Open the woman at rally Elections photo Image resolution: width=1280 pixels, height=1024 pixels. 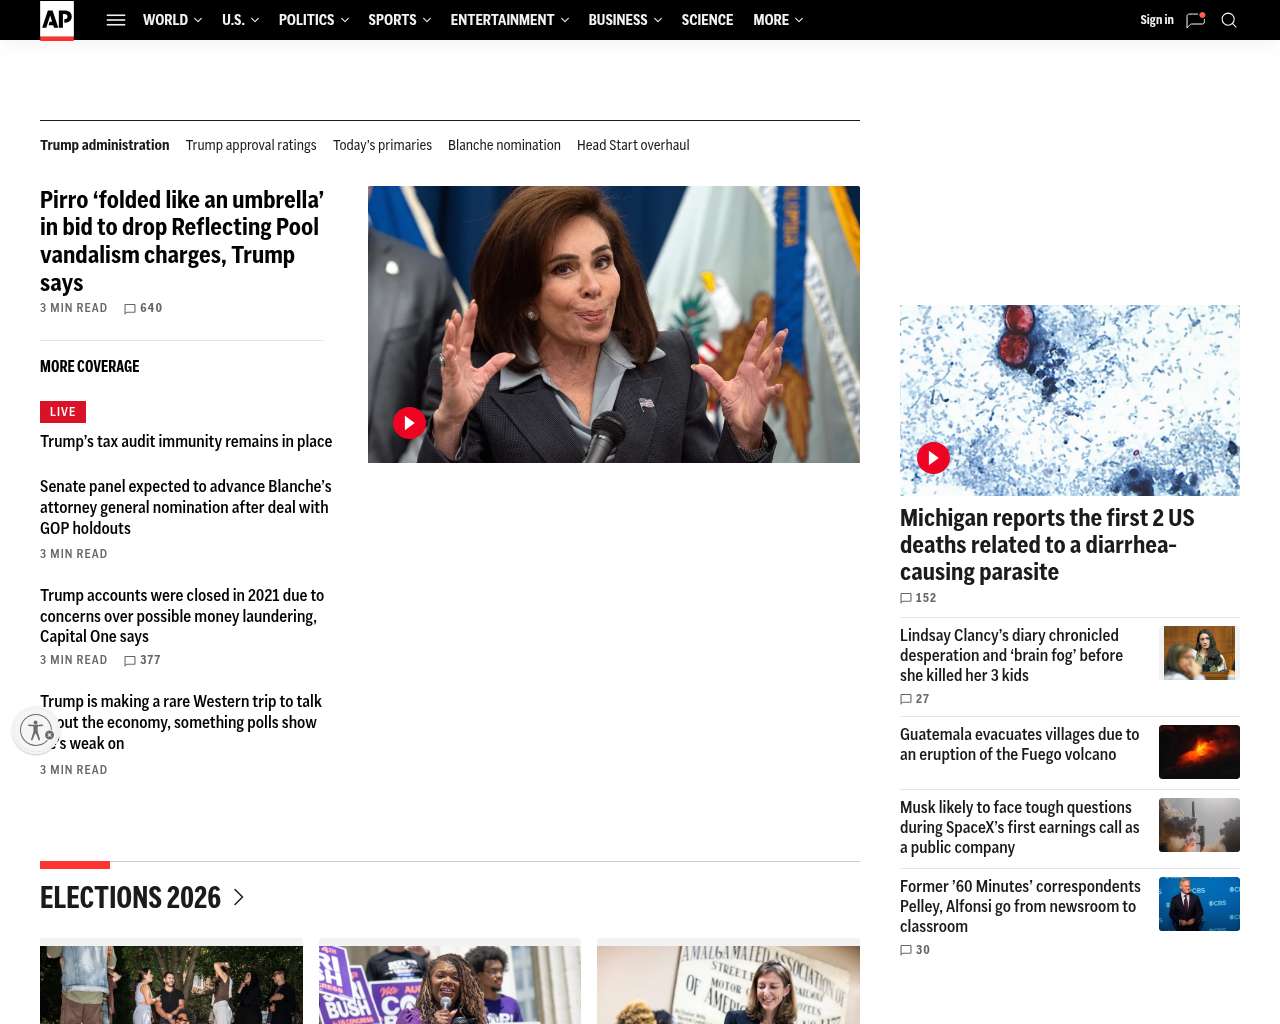(450, 985)
